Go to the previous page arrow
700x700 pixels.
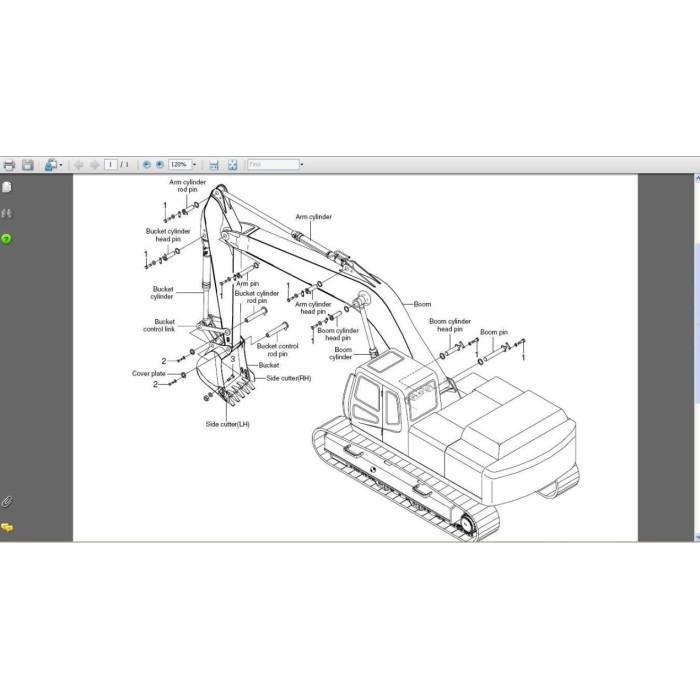click(x=79, y=165)
